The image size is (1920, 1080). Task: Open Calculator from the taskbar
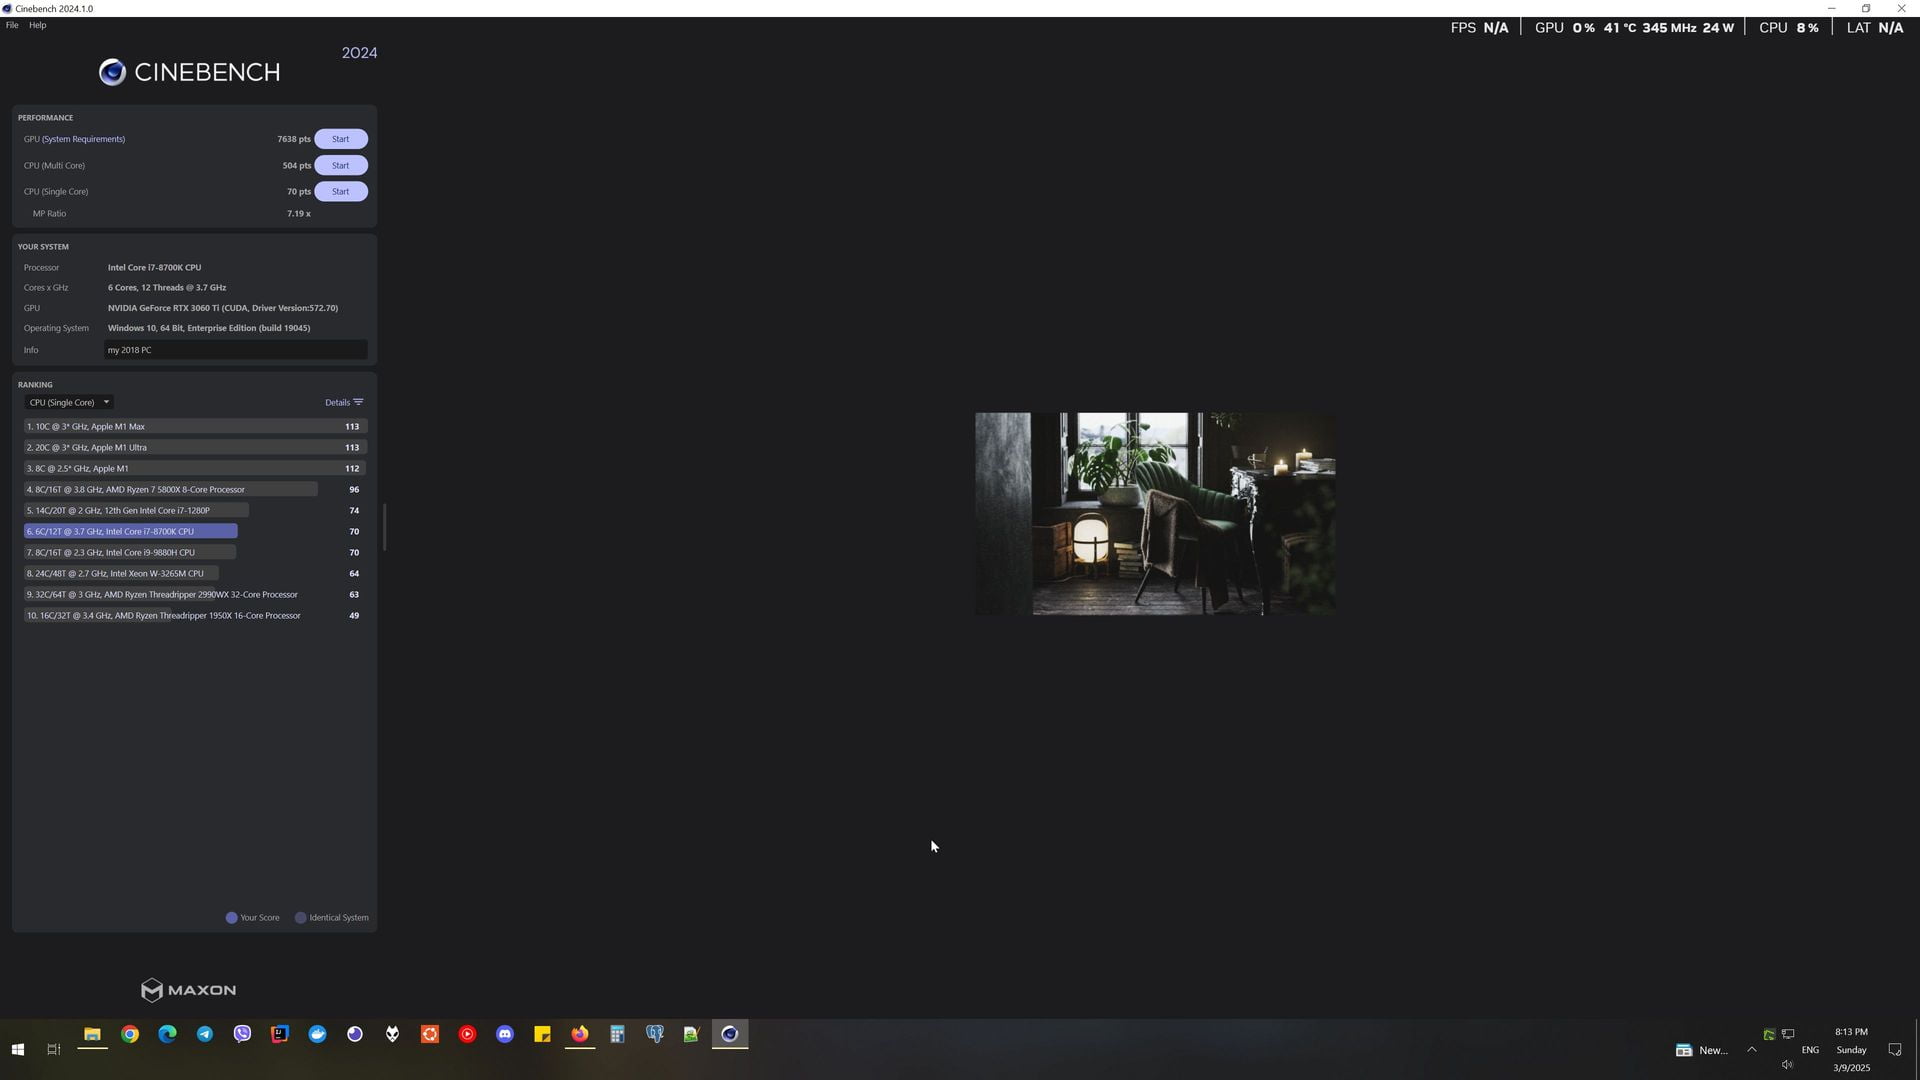point(617,1035)
